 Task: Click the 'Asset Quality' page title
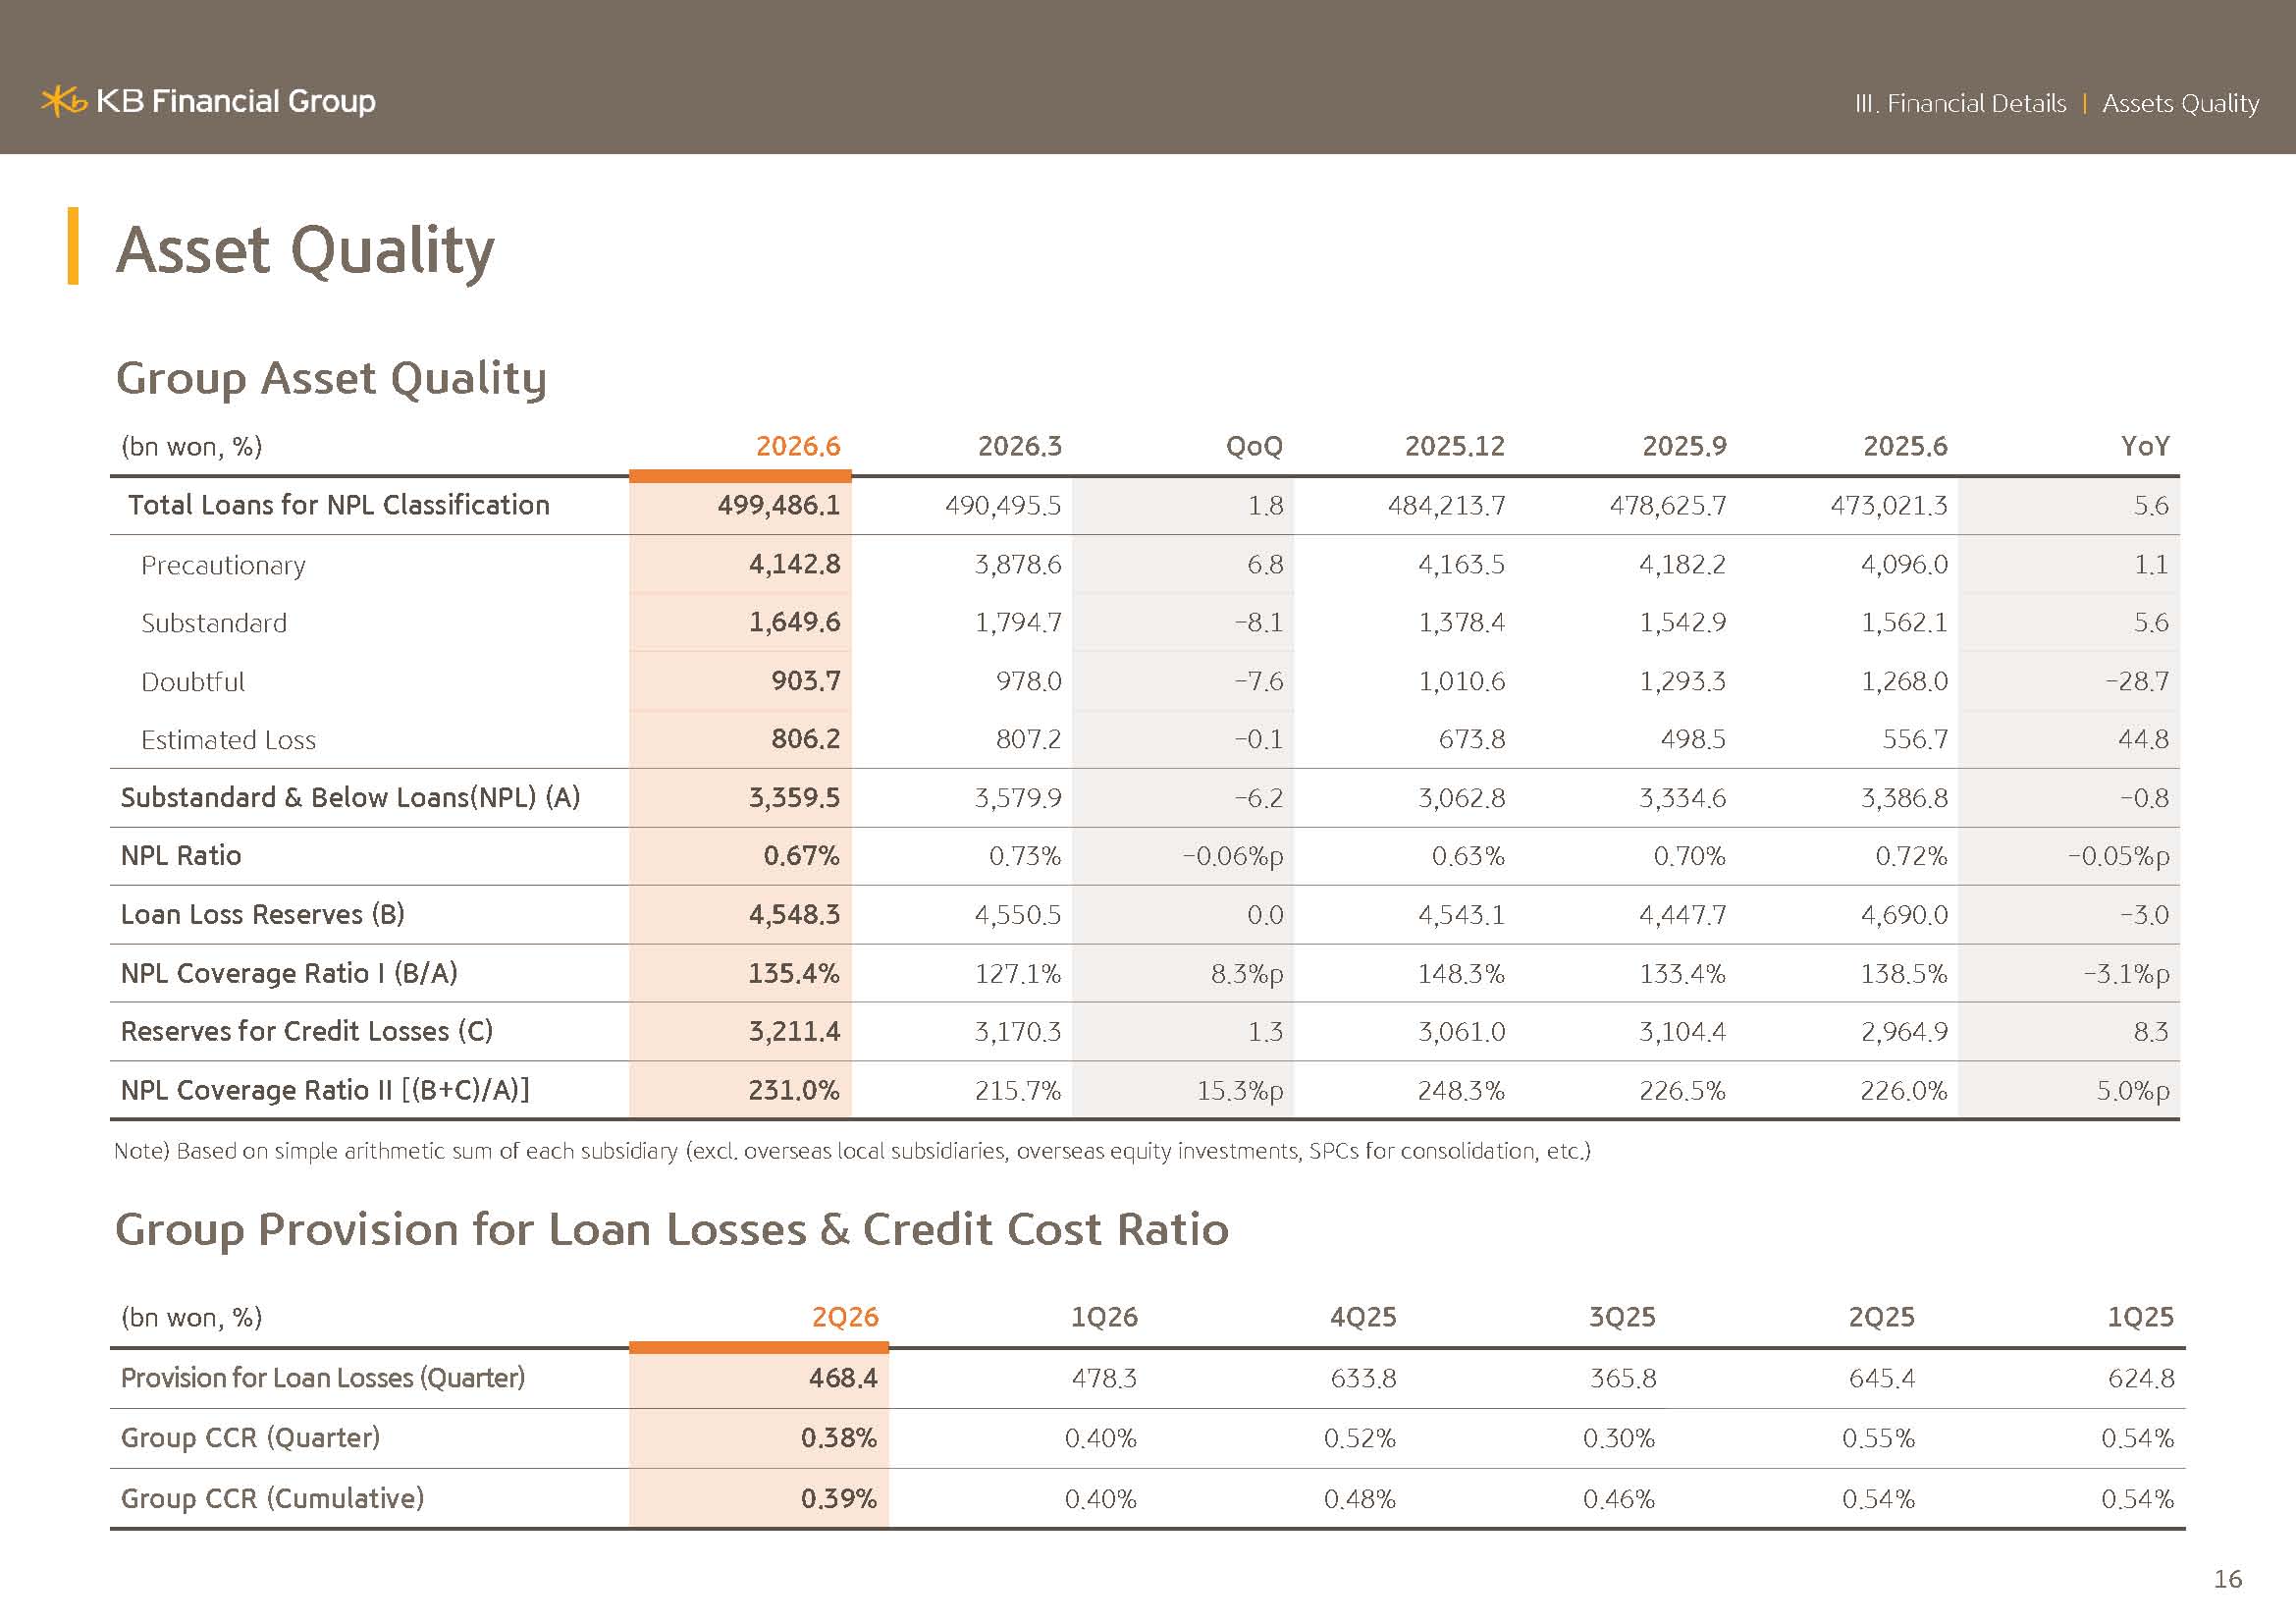[305, 250]
